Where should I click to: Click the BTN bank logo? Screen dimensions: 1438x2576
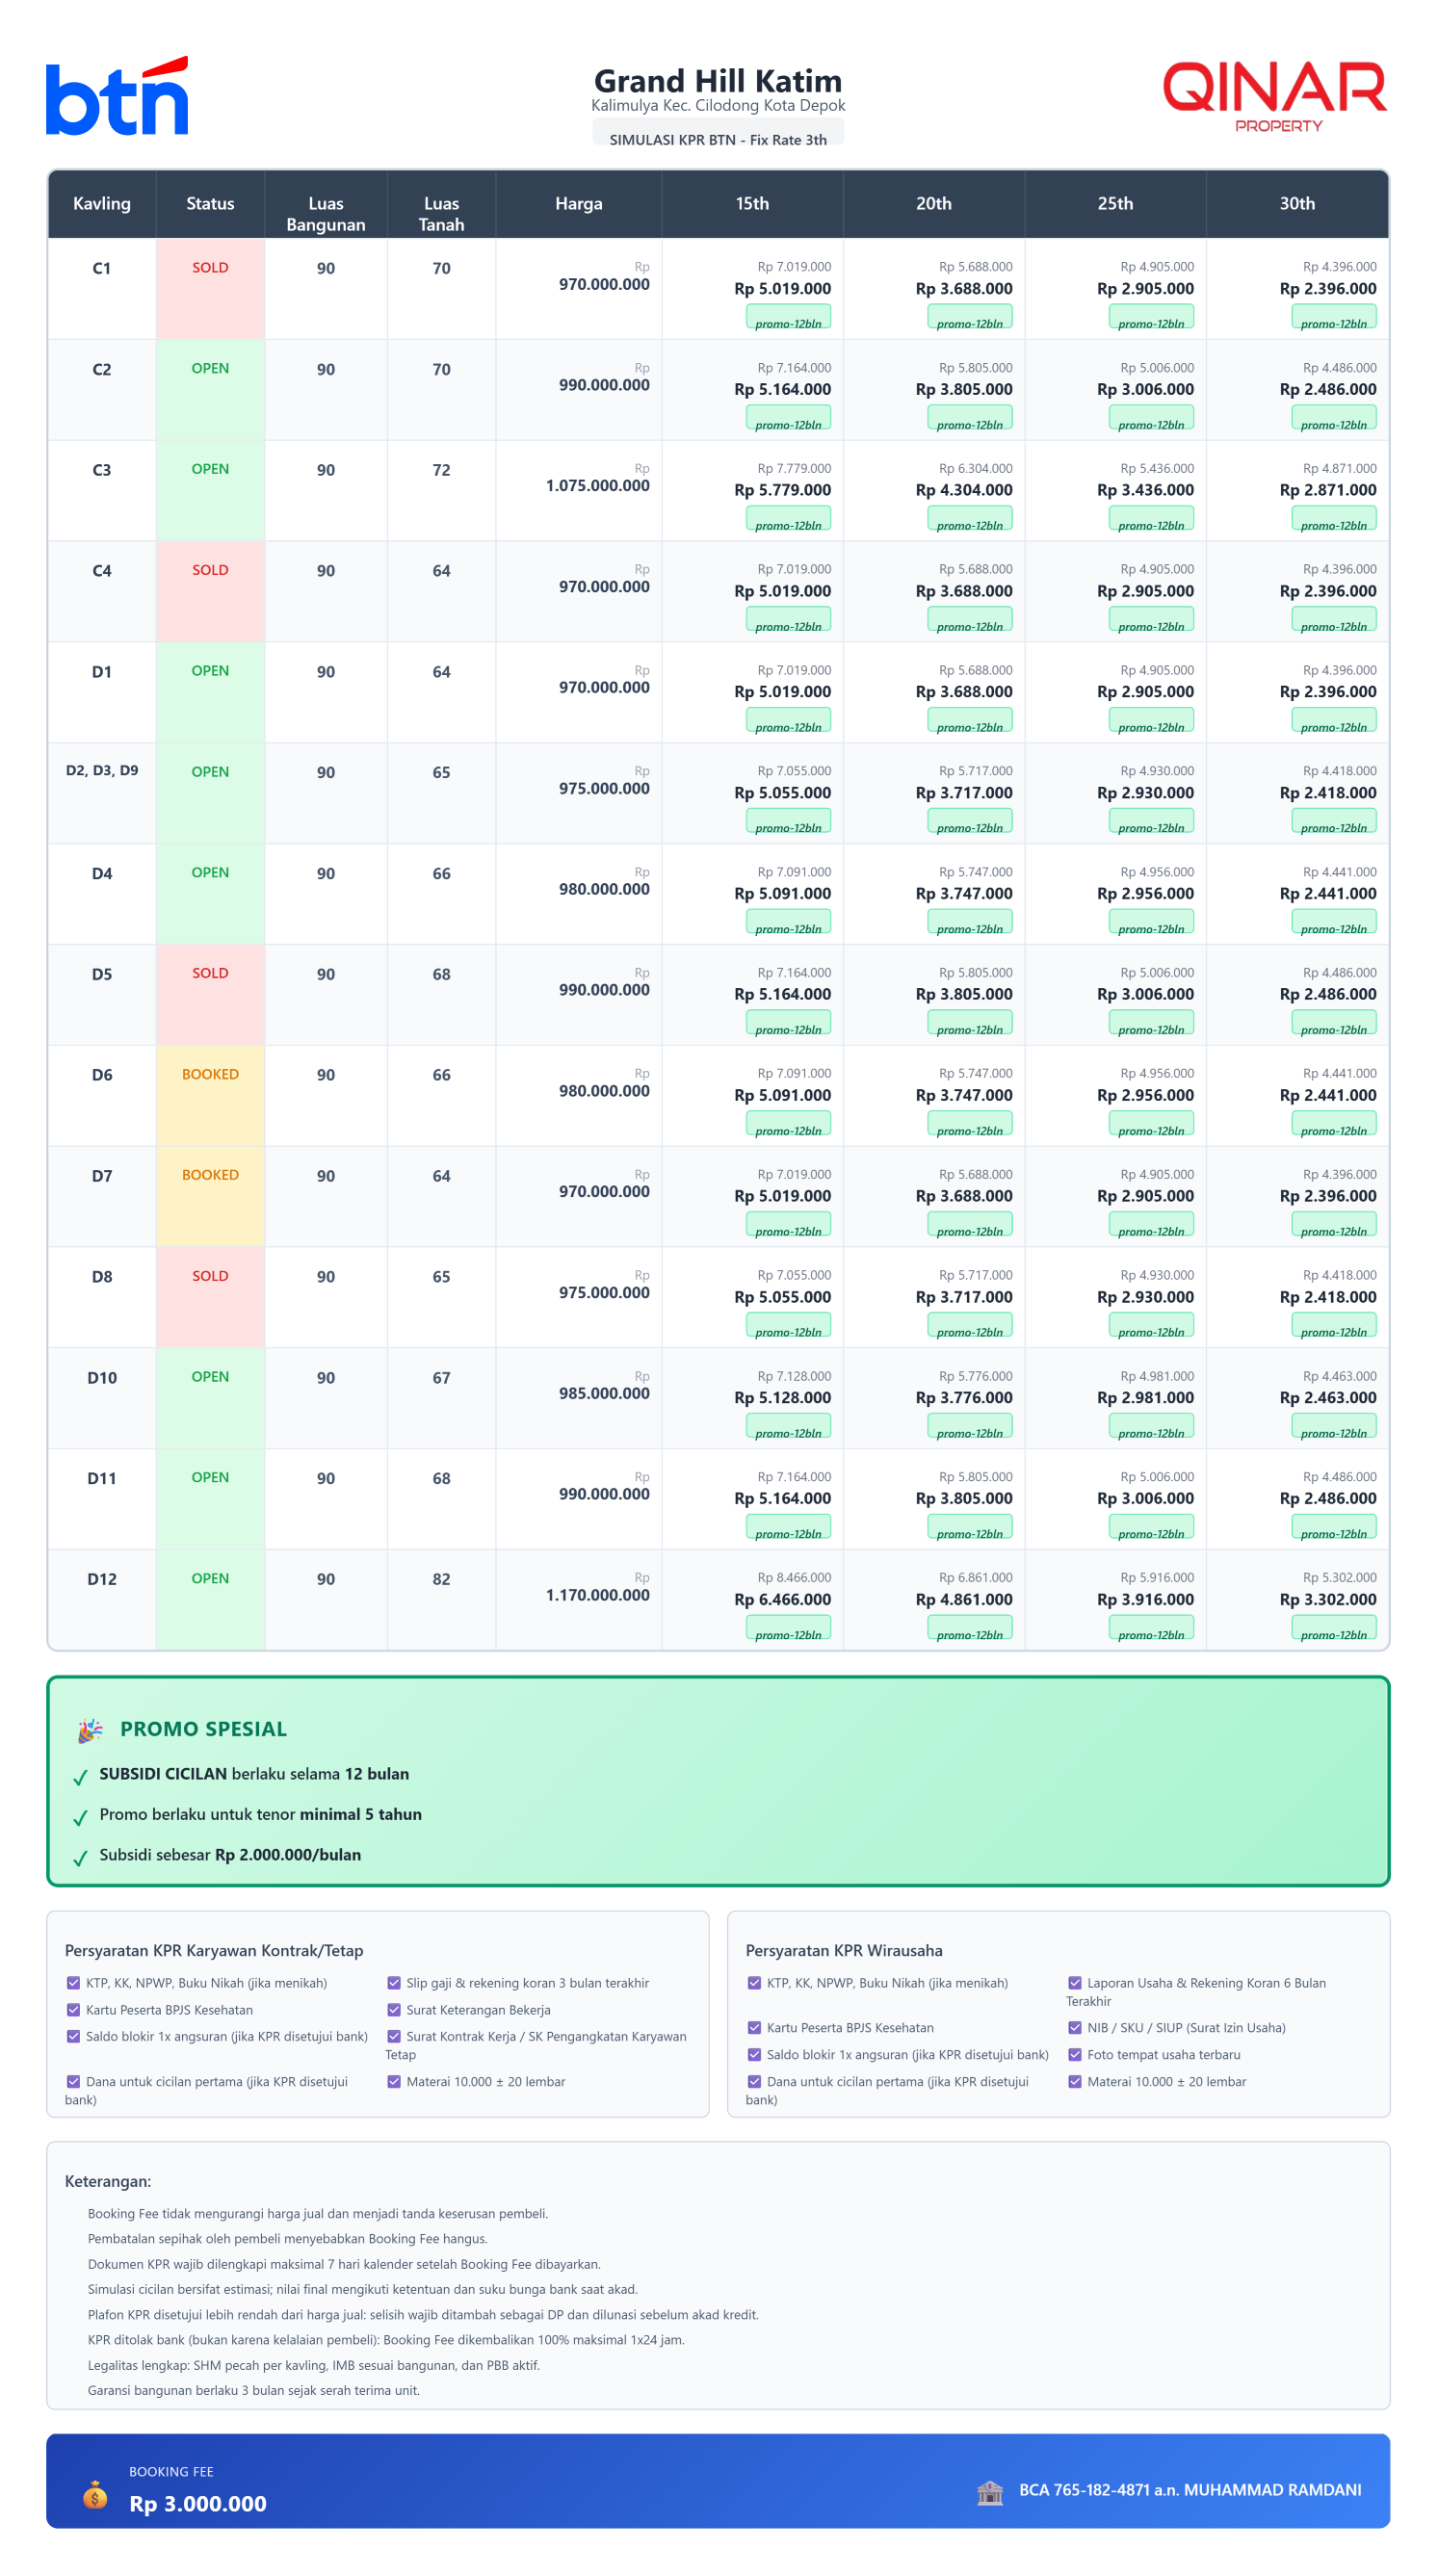(x=117, y=97)
